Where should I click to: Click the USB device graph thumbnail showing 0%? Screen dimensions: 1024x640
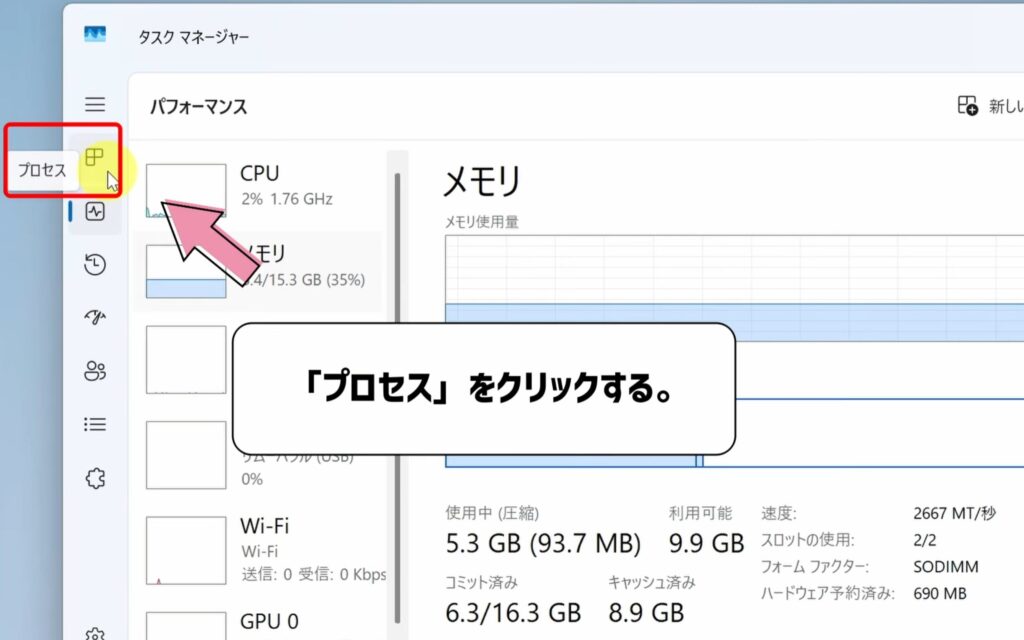tap(186, 455)
